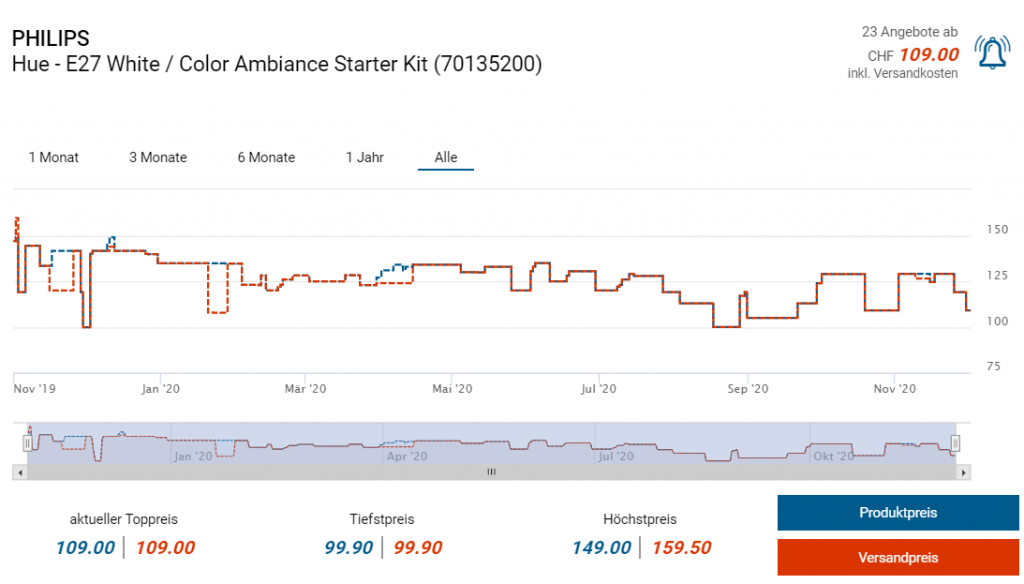Click the Jan '20 area in the navigator
The width and height of the screenshot is (1024, 584).
point(193,455)
